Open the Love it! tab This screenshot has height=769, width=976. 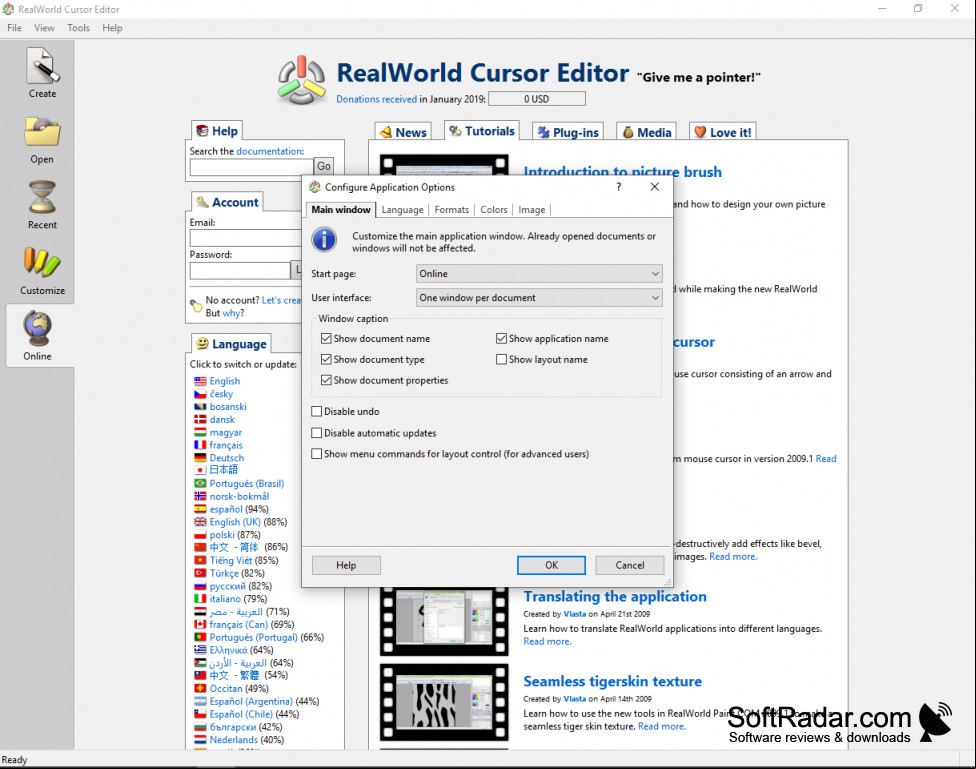tap(723, 132)
